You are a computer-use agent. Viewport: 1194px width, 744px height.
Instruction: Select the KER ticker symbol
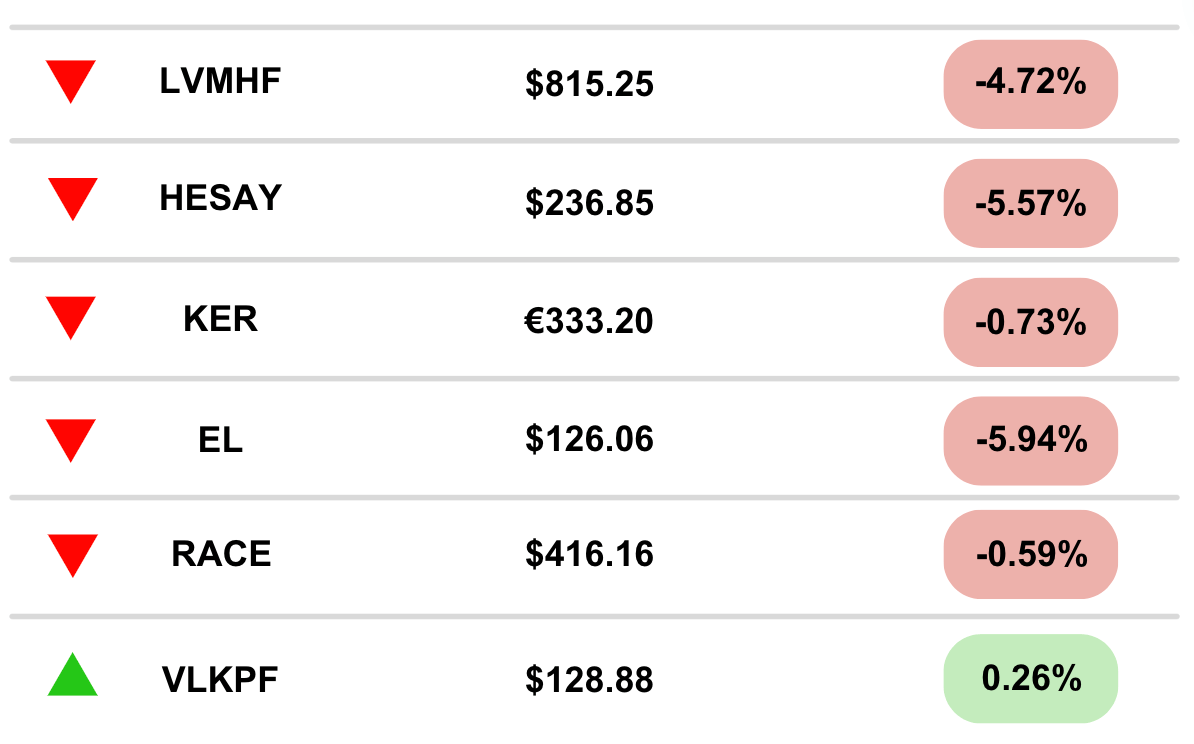[220, 319]
